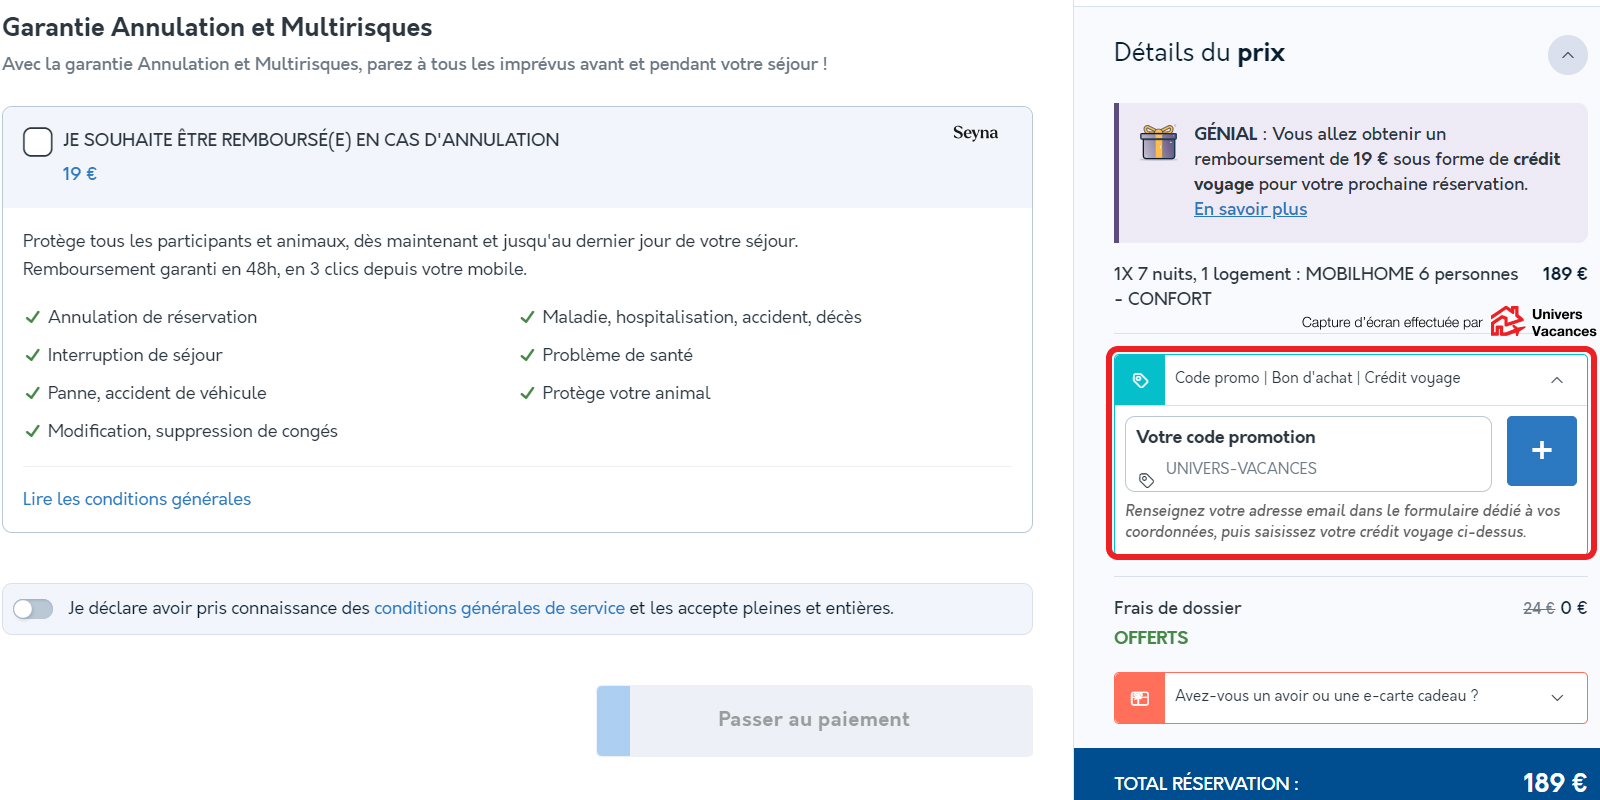Viewport: 1600px width, 800px height.
Task: Click the Seyna insurer logo
Action: (x=975, y=133)
